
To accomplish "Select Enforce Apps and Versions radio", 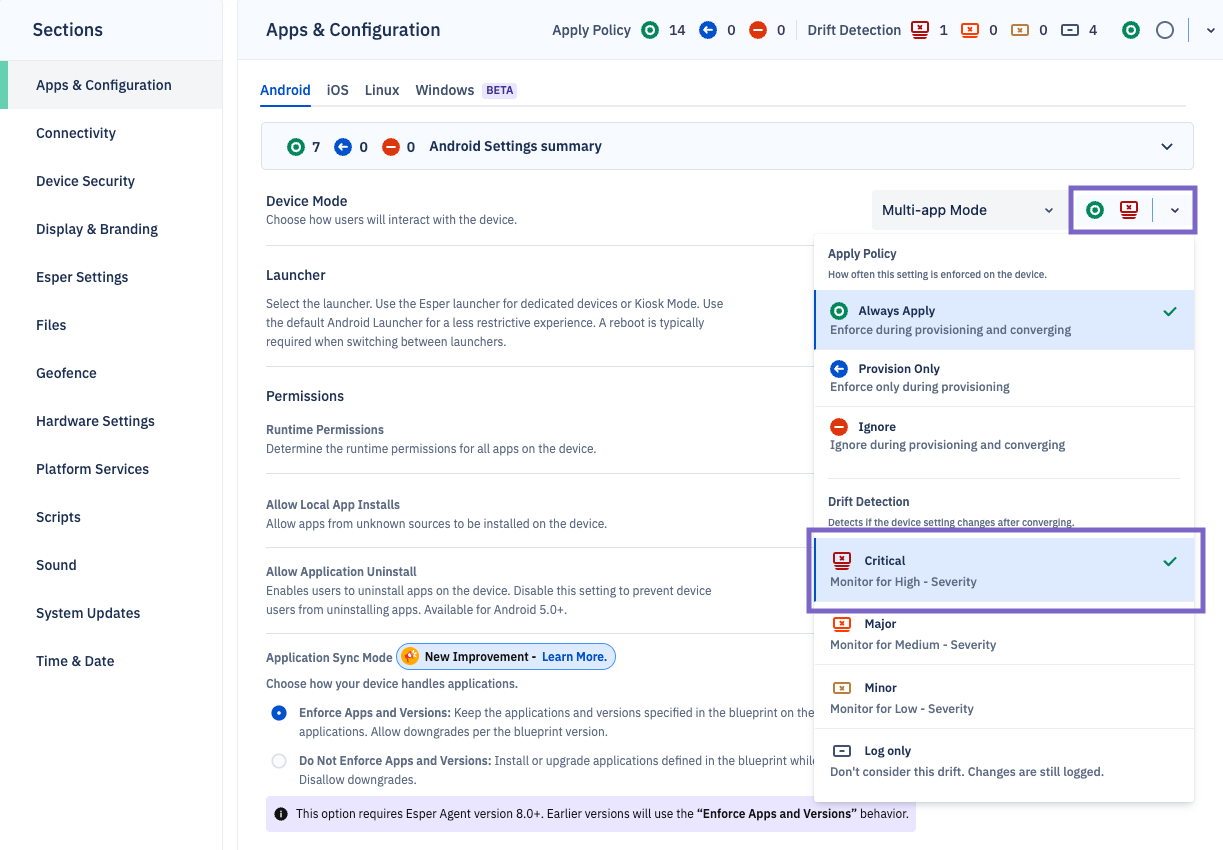I will click(x=279, y=713).
